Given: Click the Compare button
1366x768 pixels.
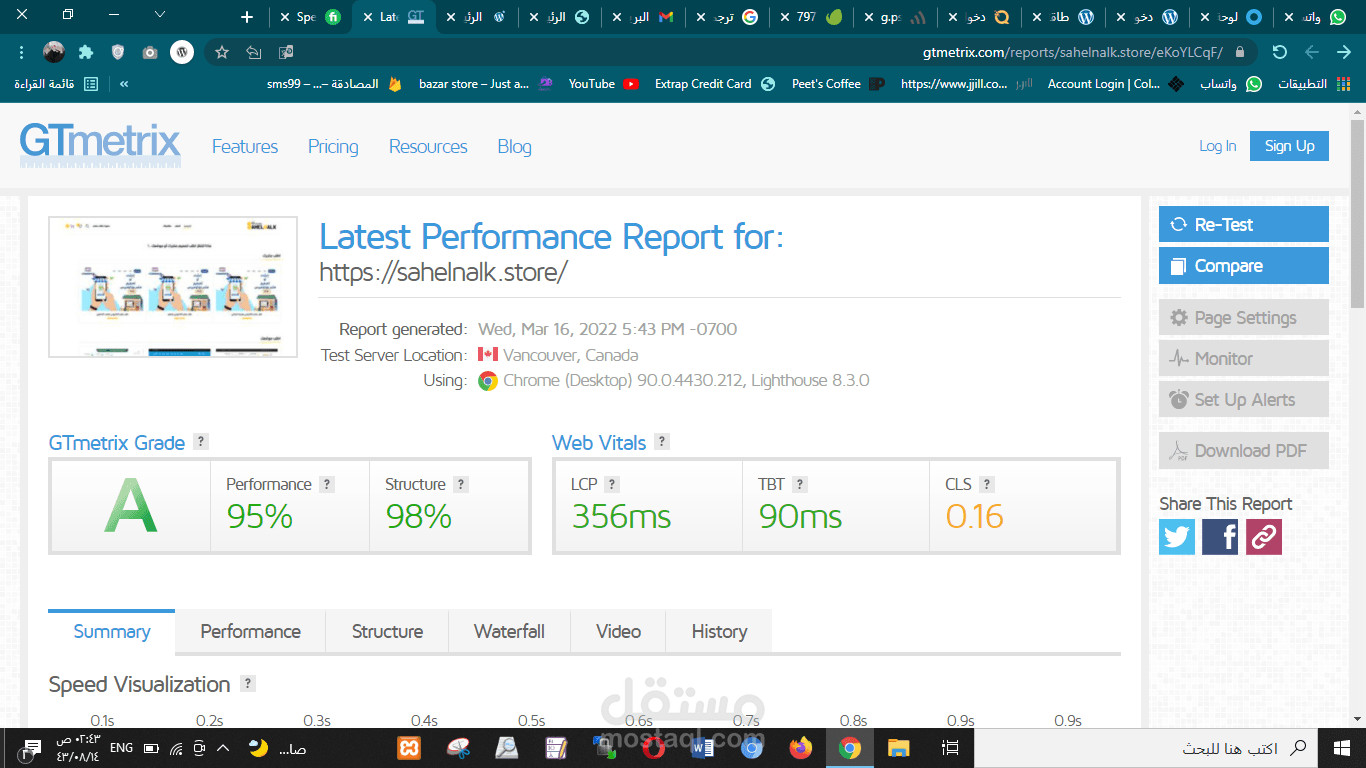Looking at the screenshot, I should (1244, 266).
